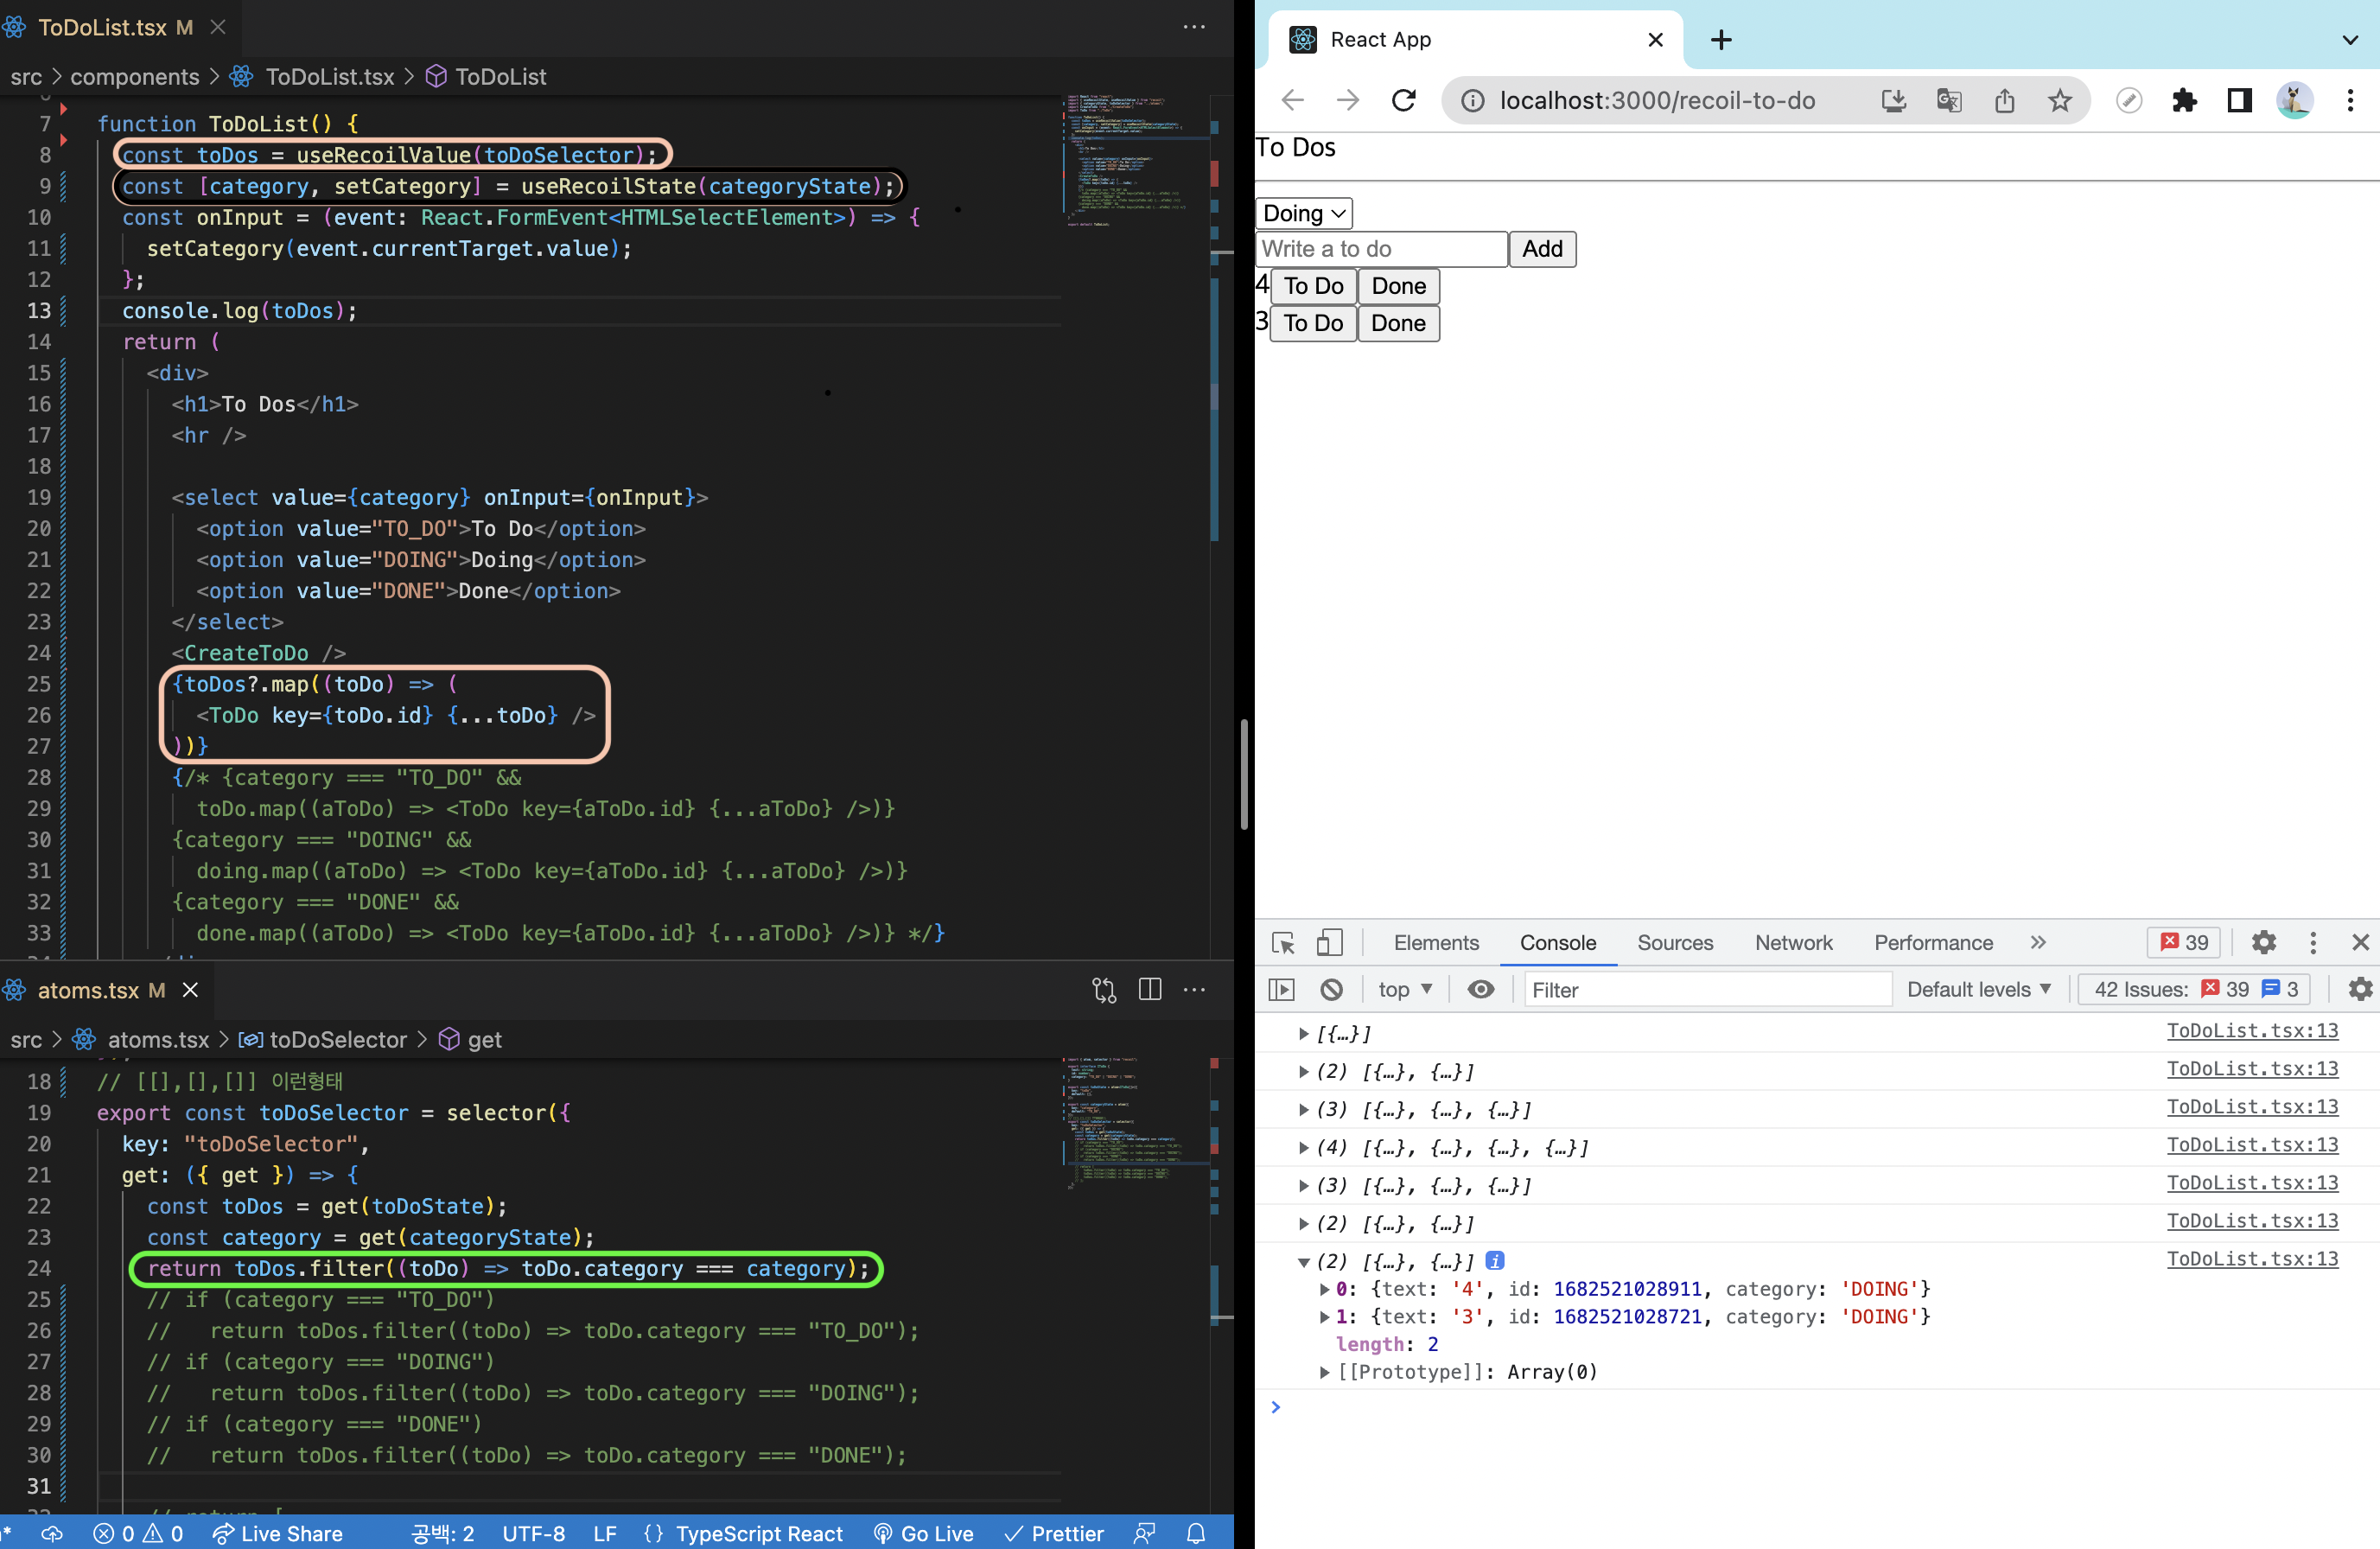Split the atoms.tsx editor right

pyautogui.click(x=1150, y=990)
